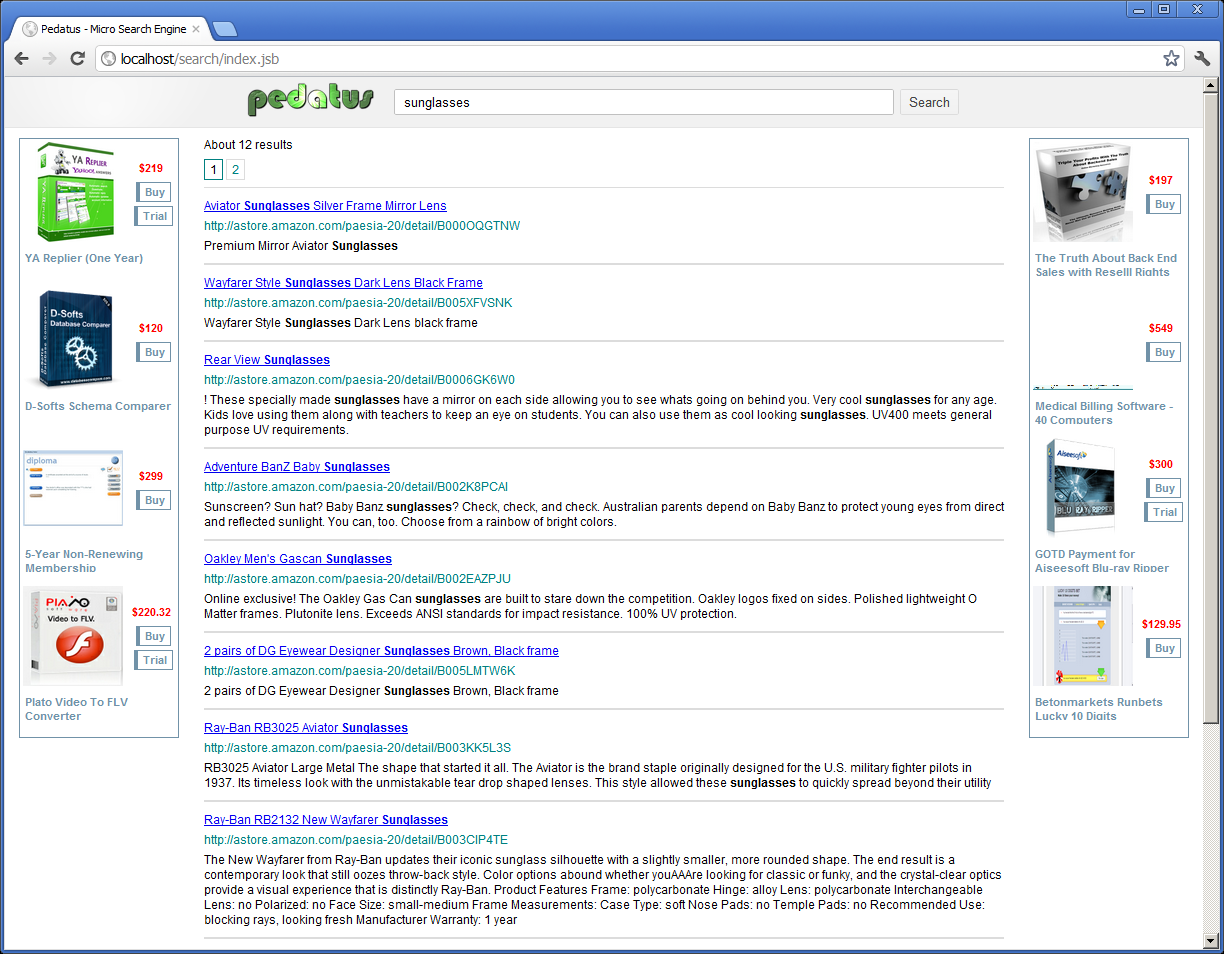This screenshot has height=954, width=1224.
Task: Open Wayfarer Style Sunglasses Dark Lens result
Action: click(x=343, y=283)
